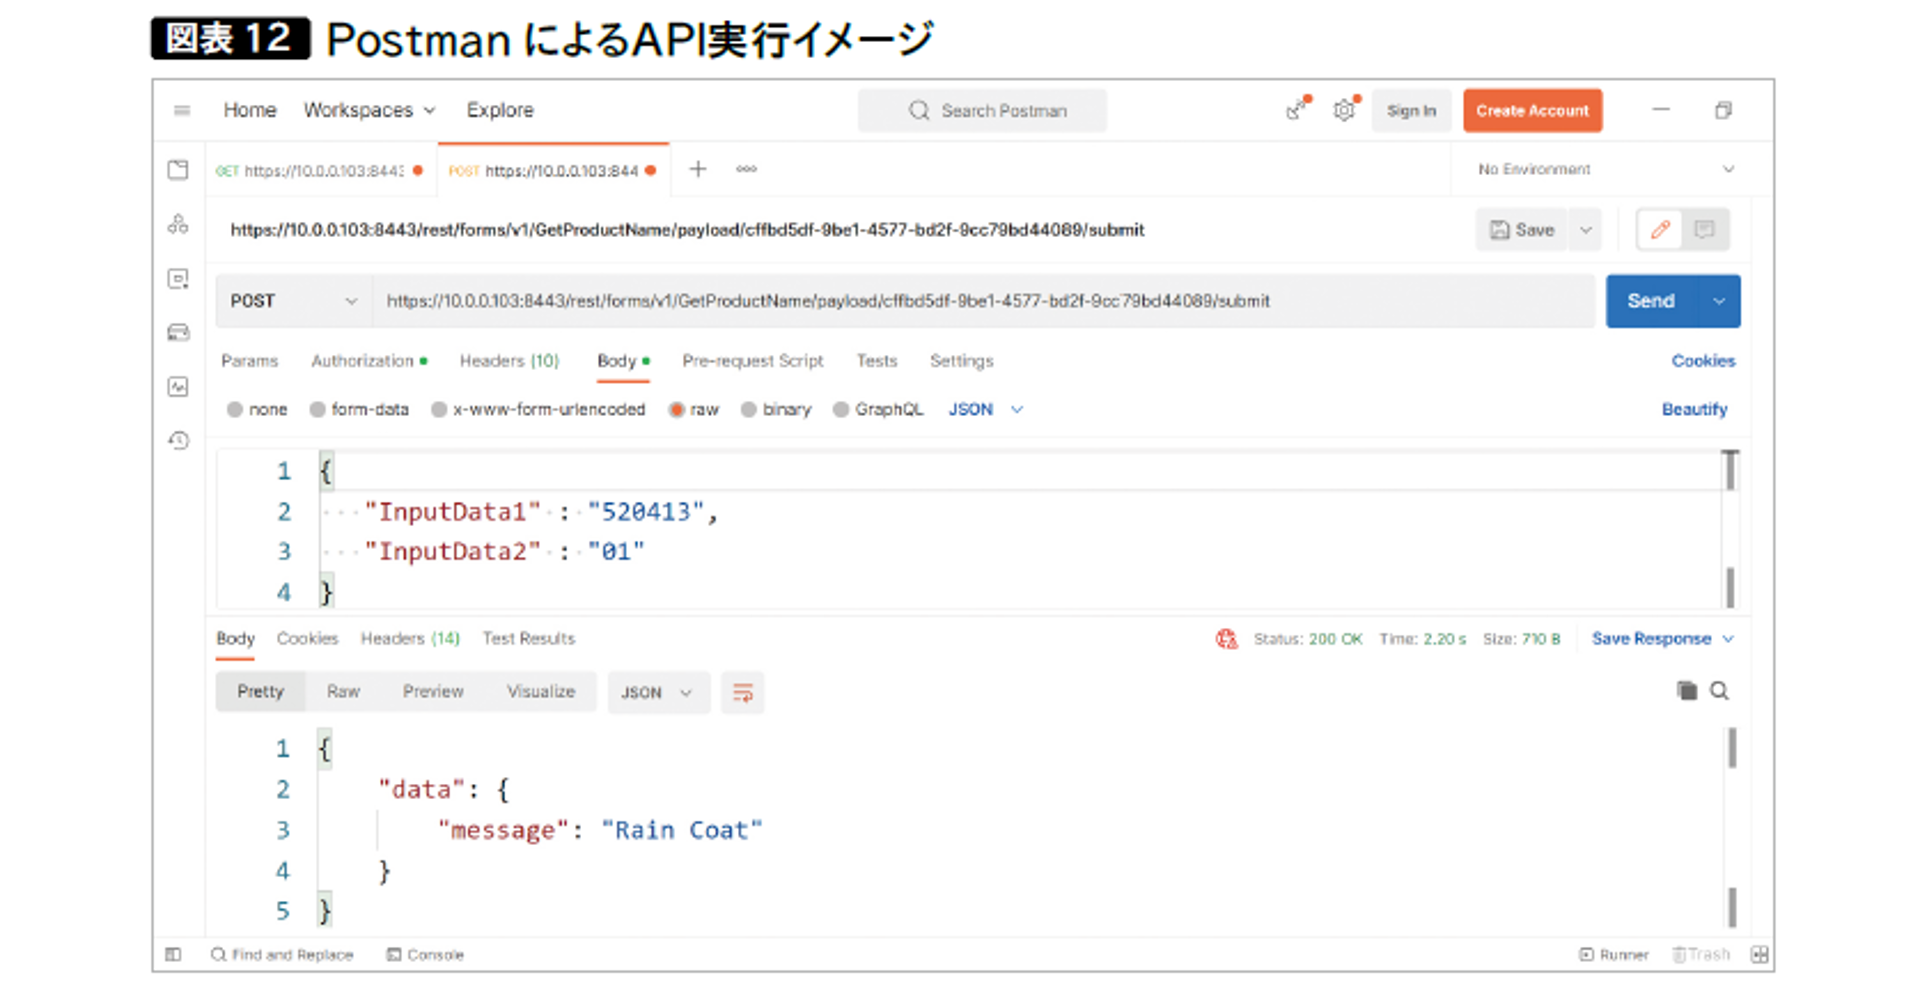The width and height of the screenshot is (1920, 998).
Task: Click the Create Account button
Action: [1532, 111]
